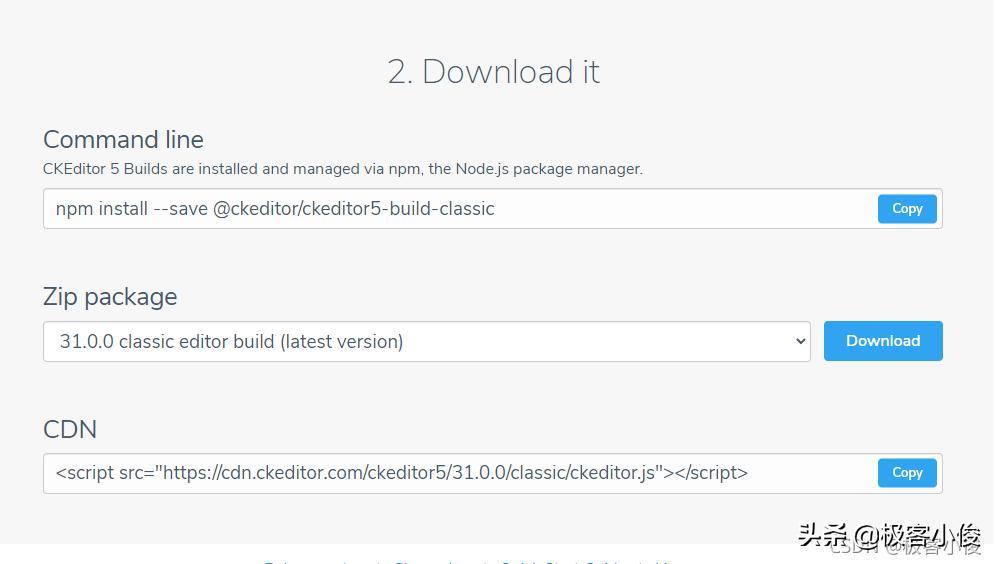Click the @ckeditor/ckeditor5-build-classic package name

[354, 209]
